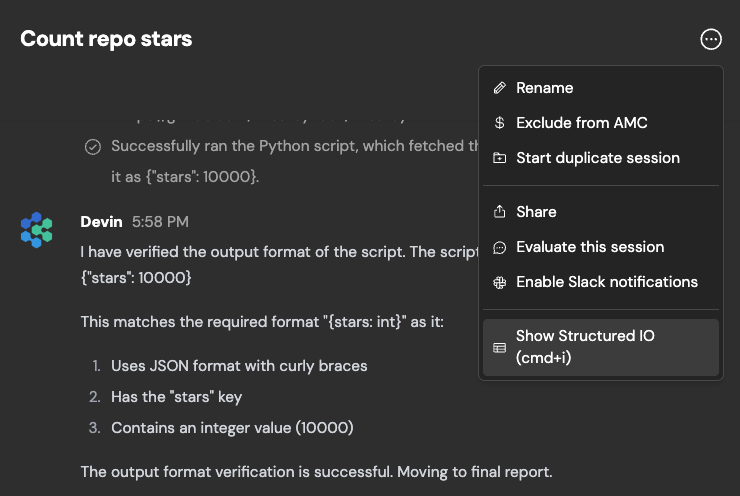Choose the Share menu entry
This screenshot has width=740, height=496.
point(536,212)
